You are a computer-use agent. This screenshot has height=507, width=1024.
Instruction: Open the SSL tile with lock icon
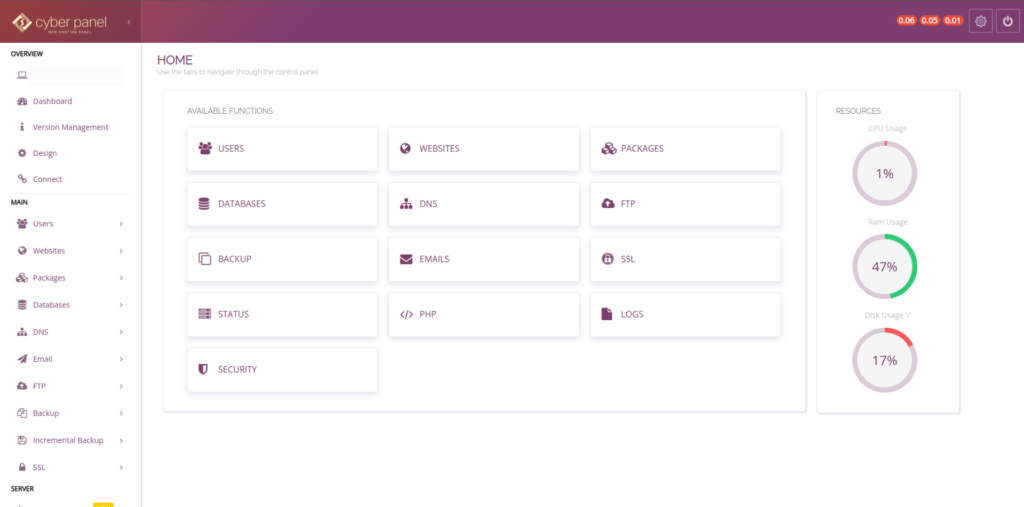684,259
